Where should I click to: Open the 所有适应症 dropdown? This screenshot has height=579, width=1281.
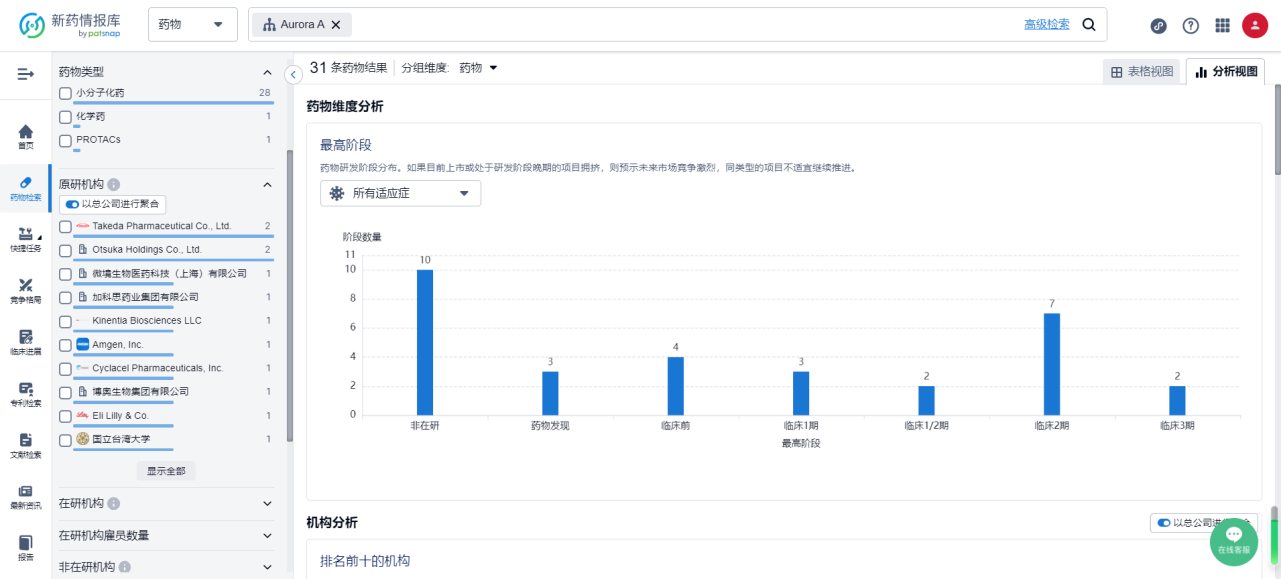click(400, 193)
